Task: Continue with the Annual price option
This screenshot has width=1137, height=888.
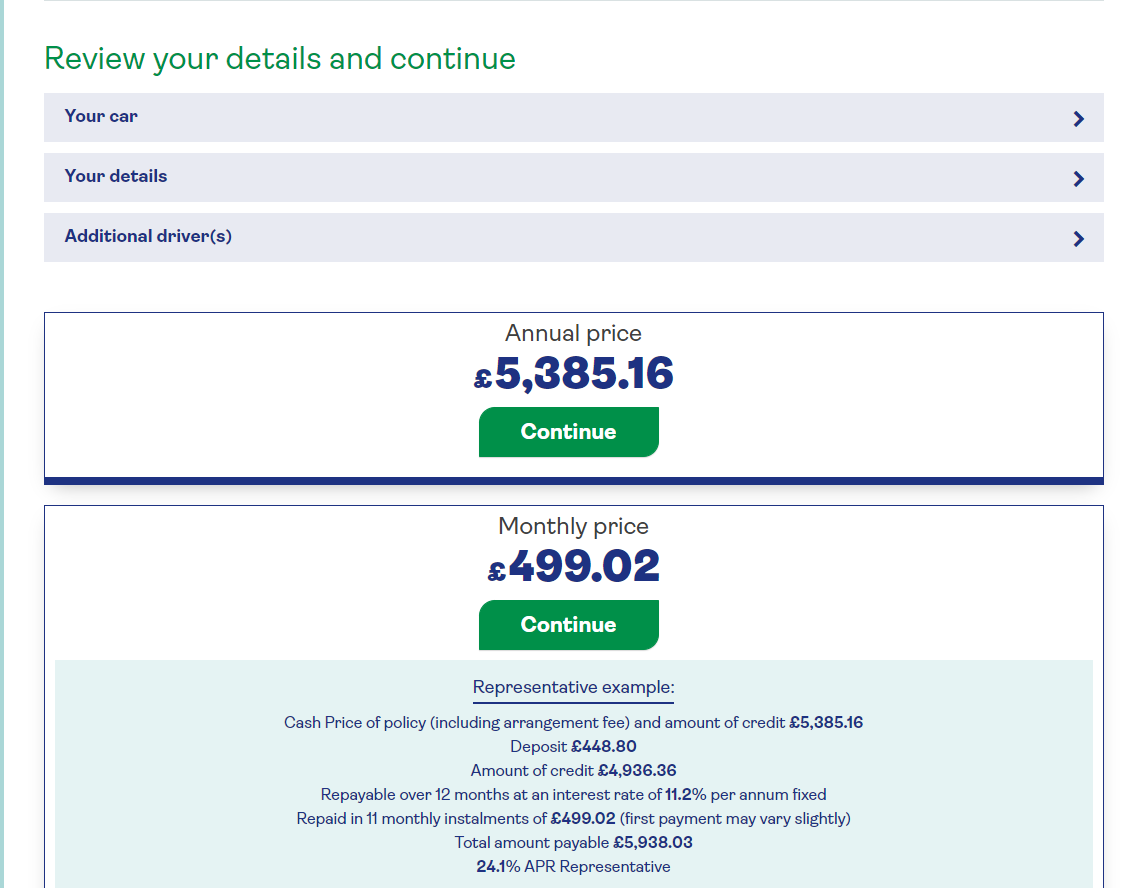Action: coord(568,432)
